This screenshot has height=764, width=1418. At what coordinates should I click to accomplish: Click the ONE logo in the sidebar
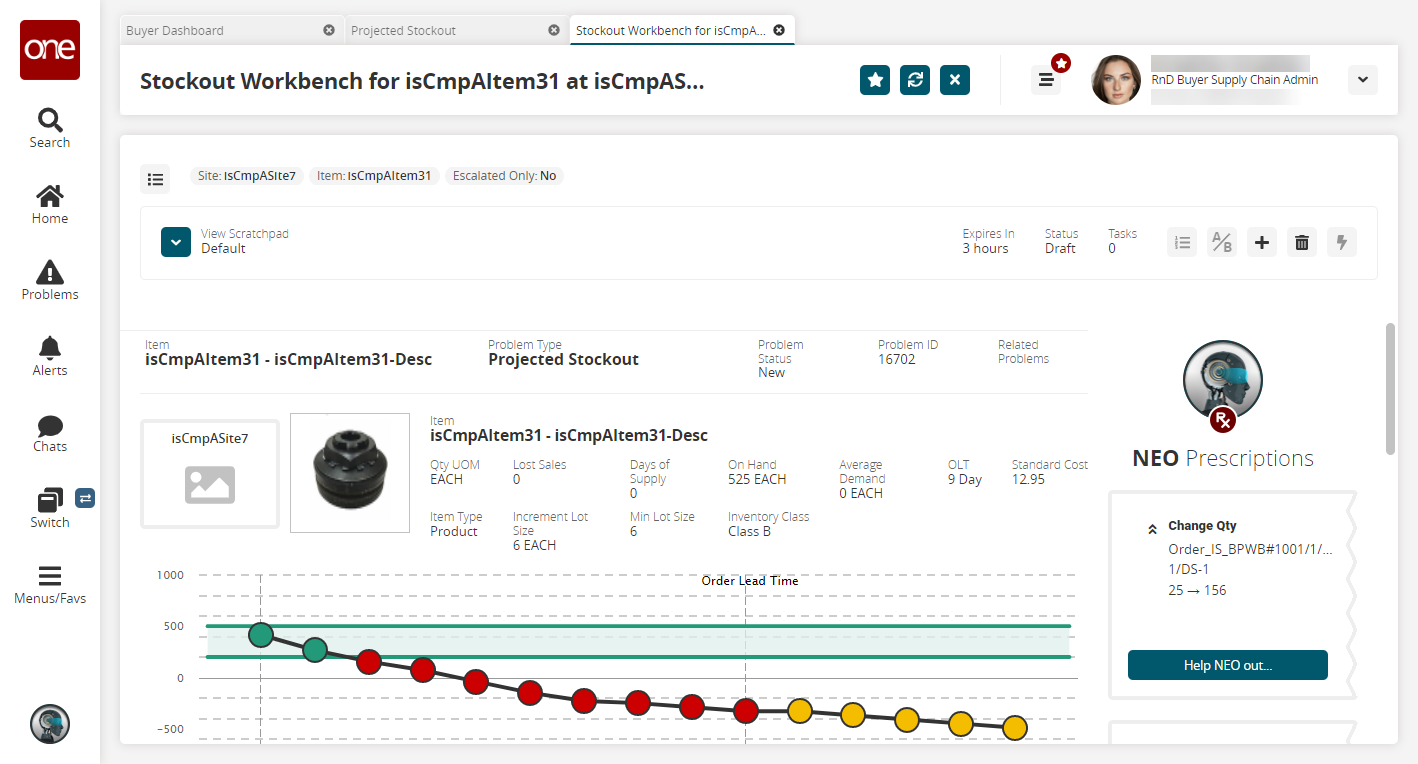click(x=50, y=50)
